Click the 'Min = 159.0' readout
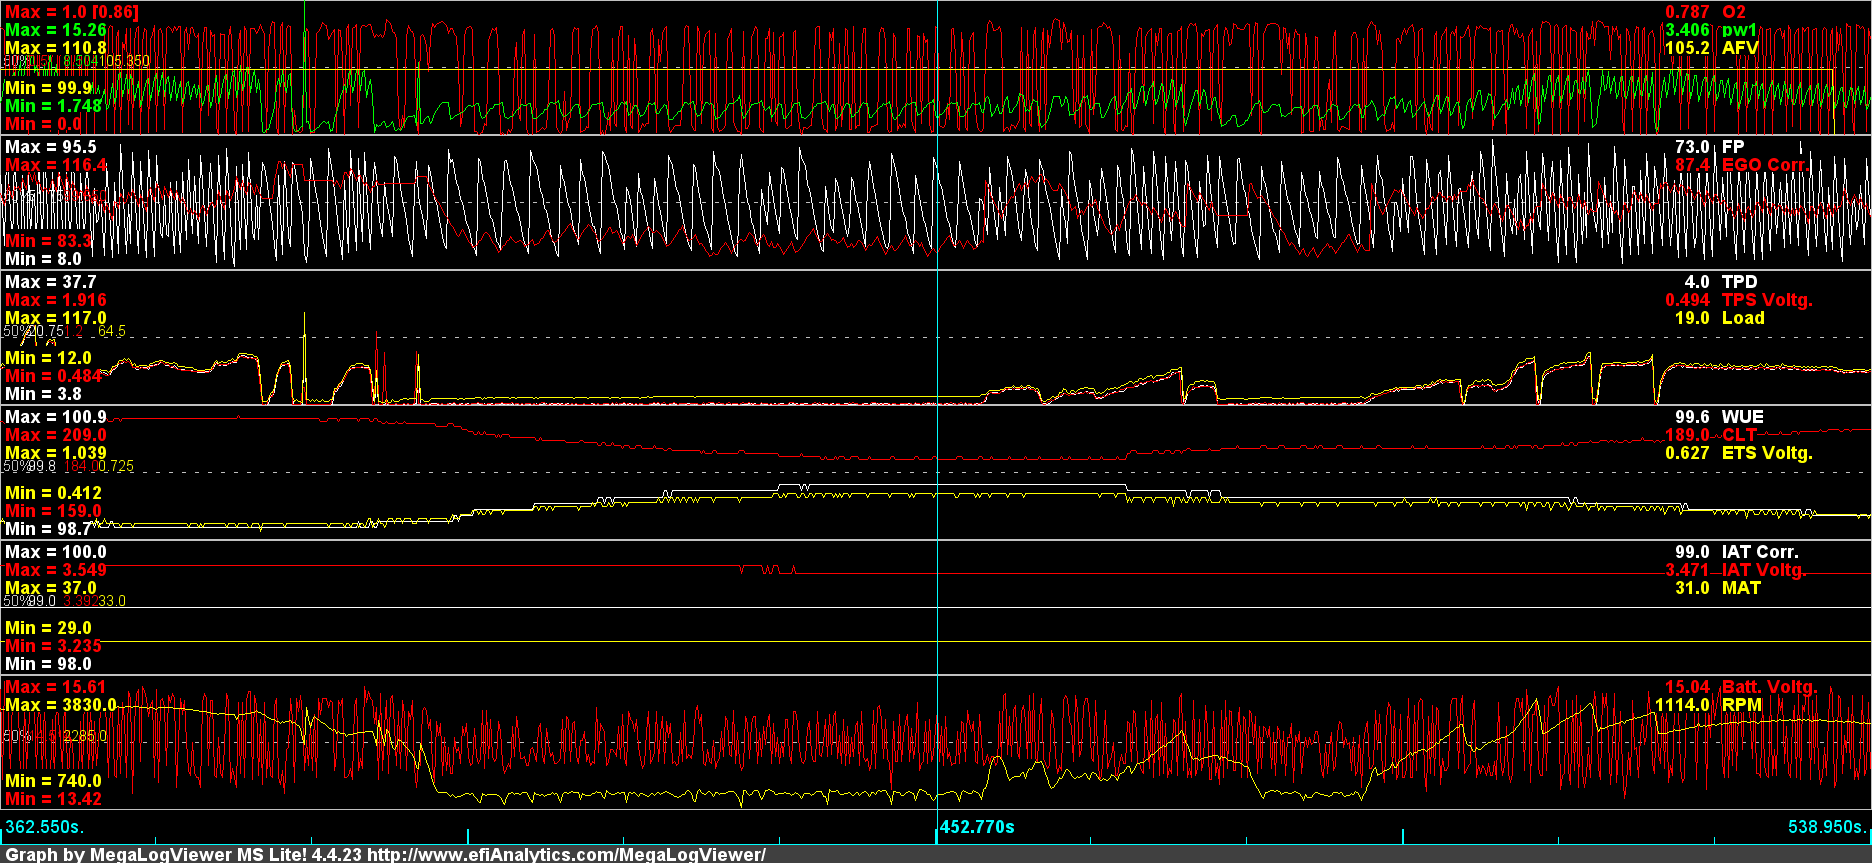Viewport: 1872px width, 863px height. (x=53, y=511)
